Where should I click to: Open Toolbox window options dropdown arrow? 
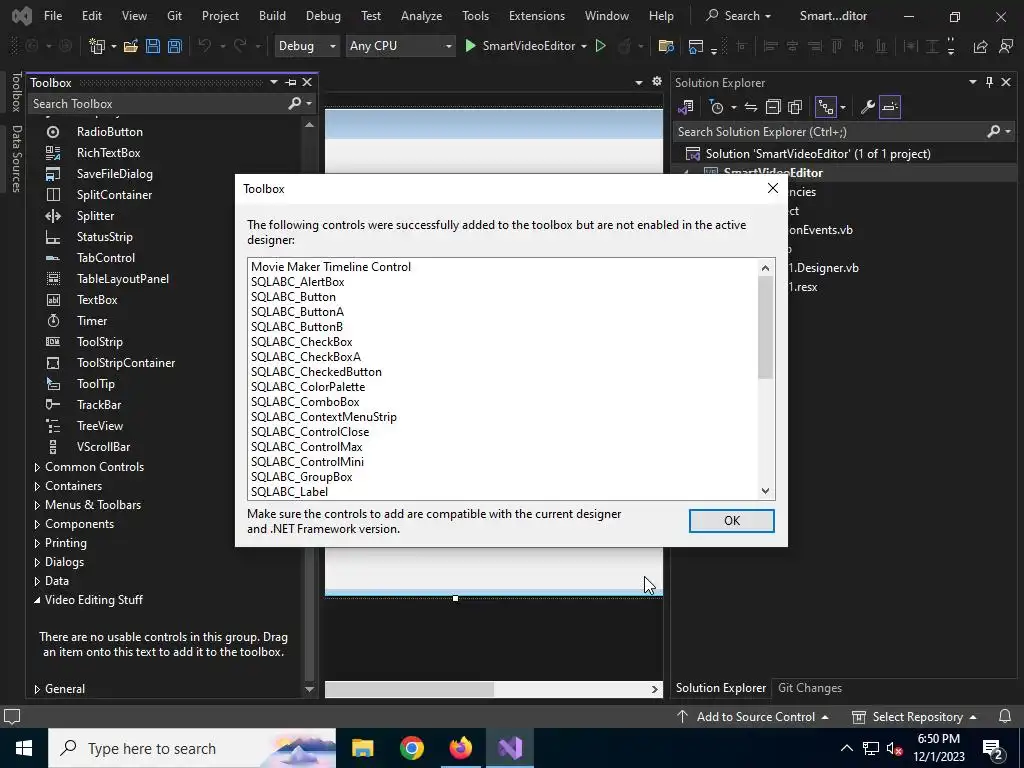274,82
